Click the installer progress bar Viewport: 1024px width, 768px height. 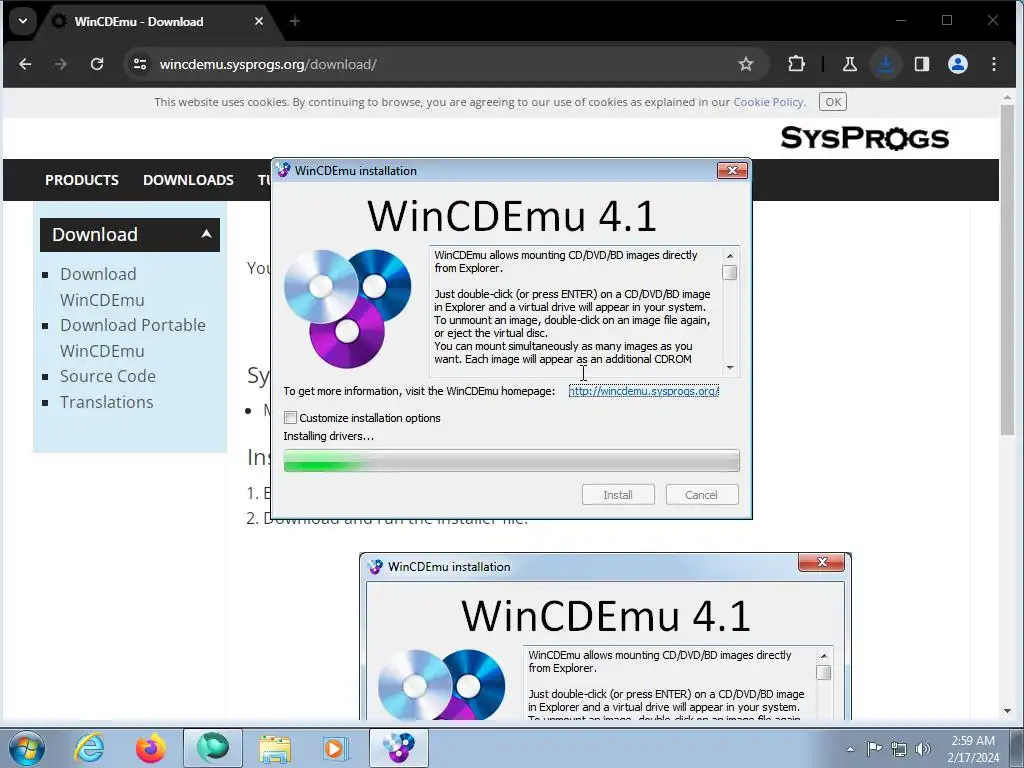point(511,460)
